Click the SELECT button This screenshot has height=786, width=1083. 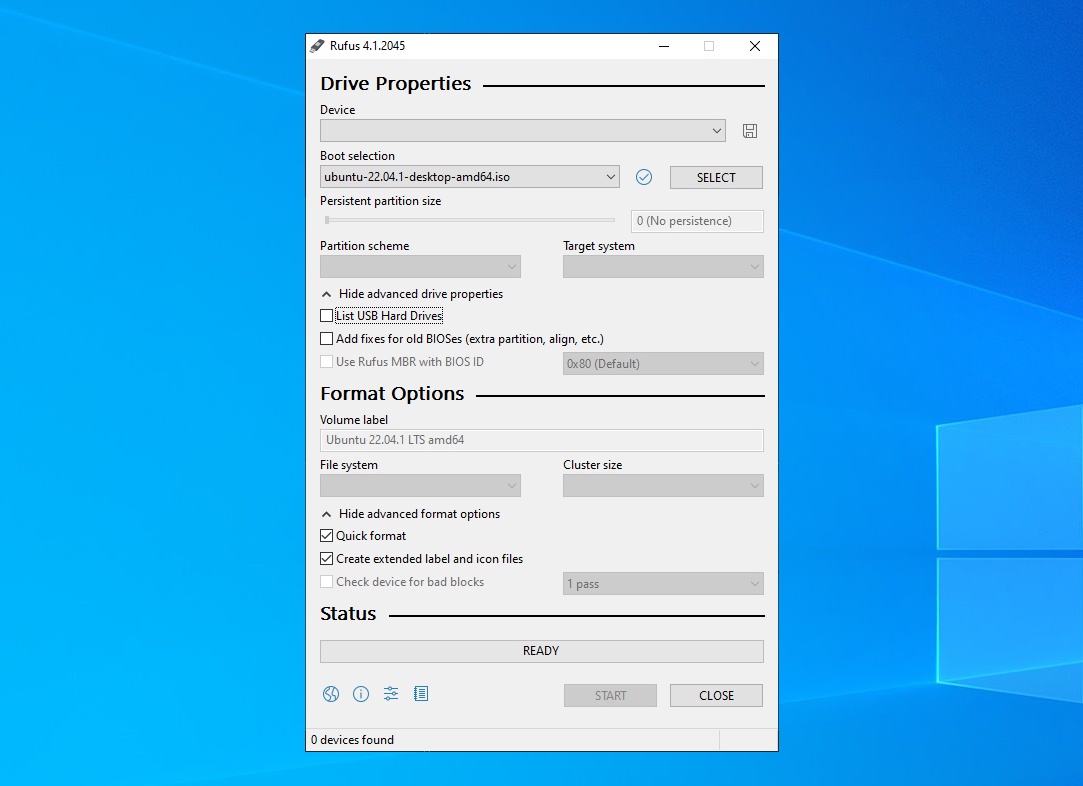[x=716, y=178]
